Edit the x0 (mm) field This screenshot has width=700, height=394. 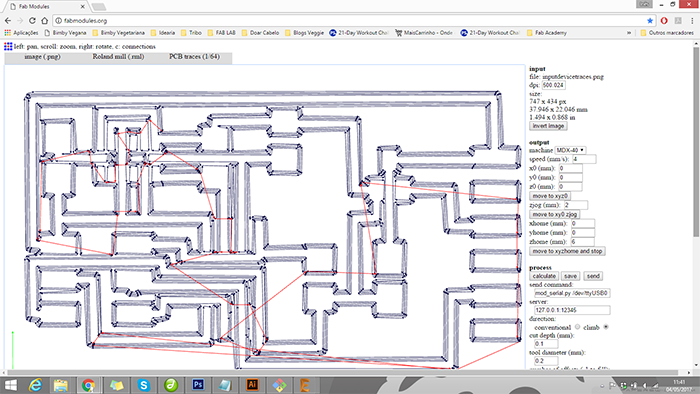tap(571, 169)
